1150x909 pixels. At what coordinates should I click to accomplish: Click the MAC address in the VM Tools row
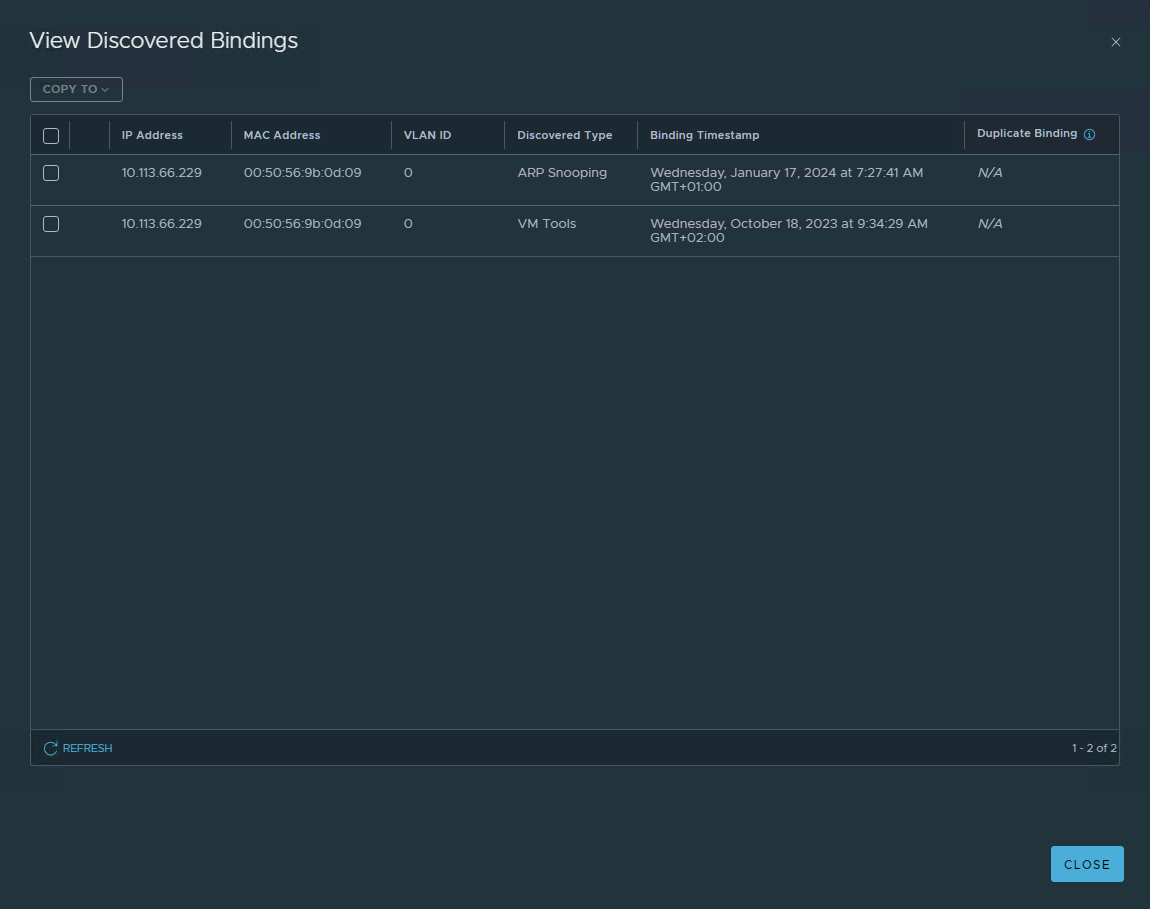coord(302,224)
